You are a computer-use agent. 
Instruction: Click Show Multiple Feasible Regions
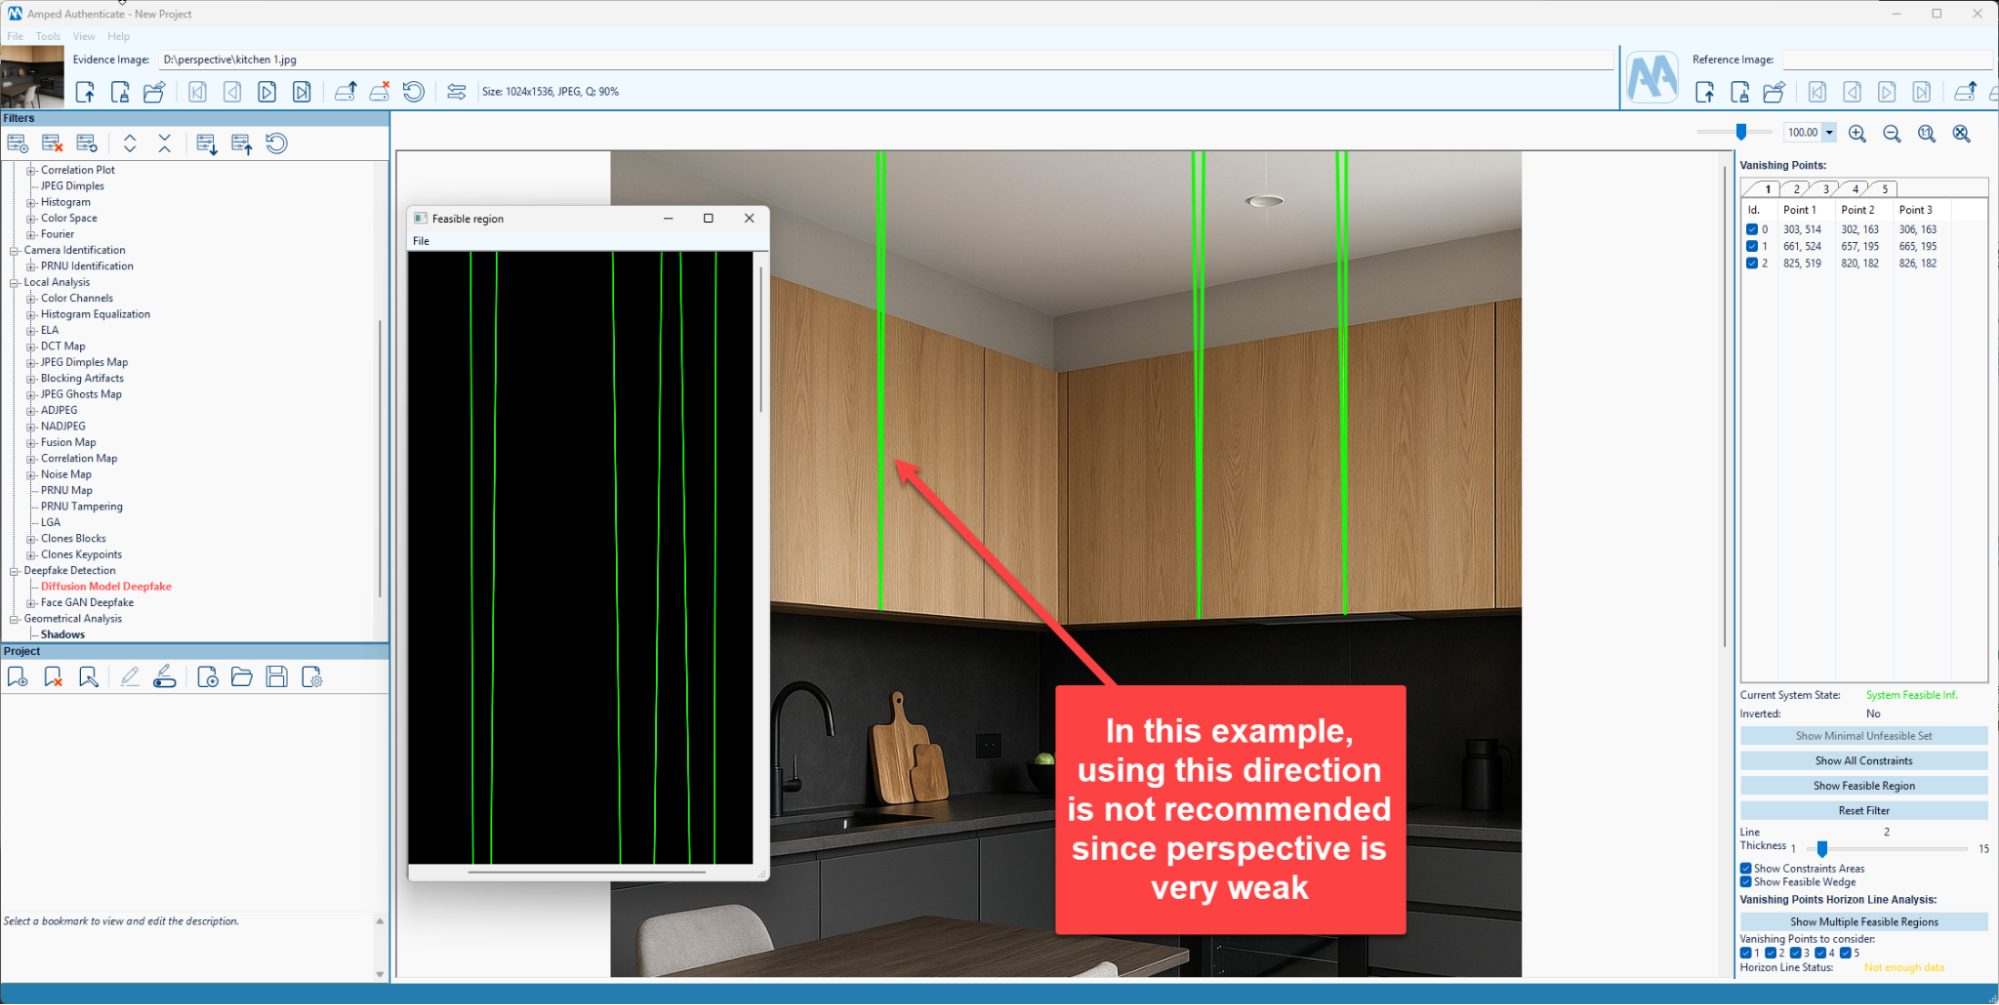pyautogui.click(x=1862, y=921)
